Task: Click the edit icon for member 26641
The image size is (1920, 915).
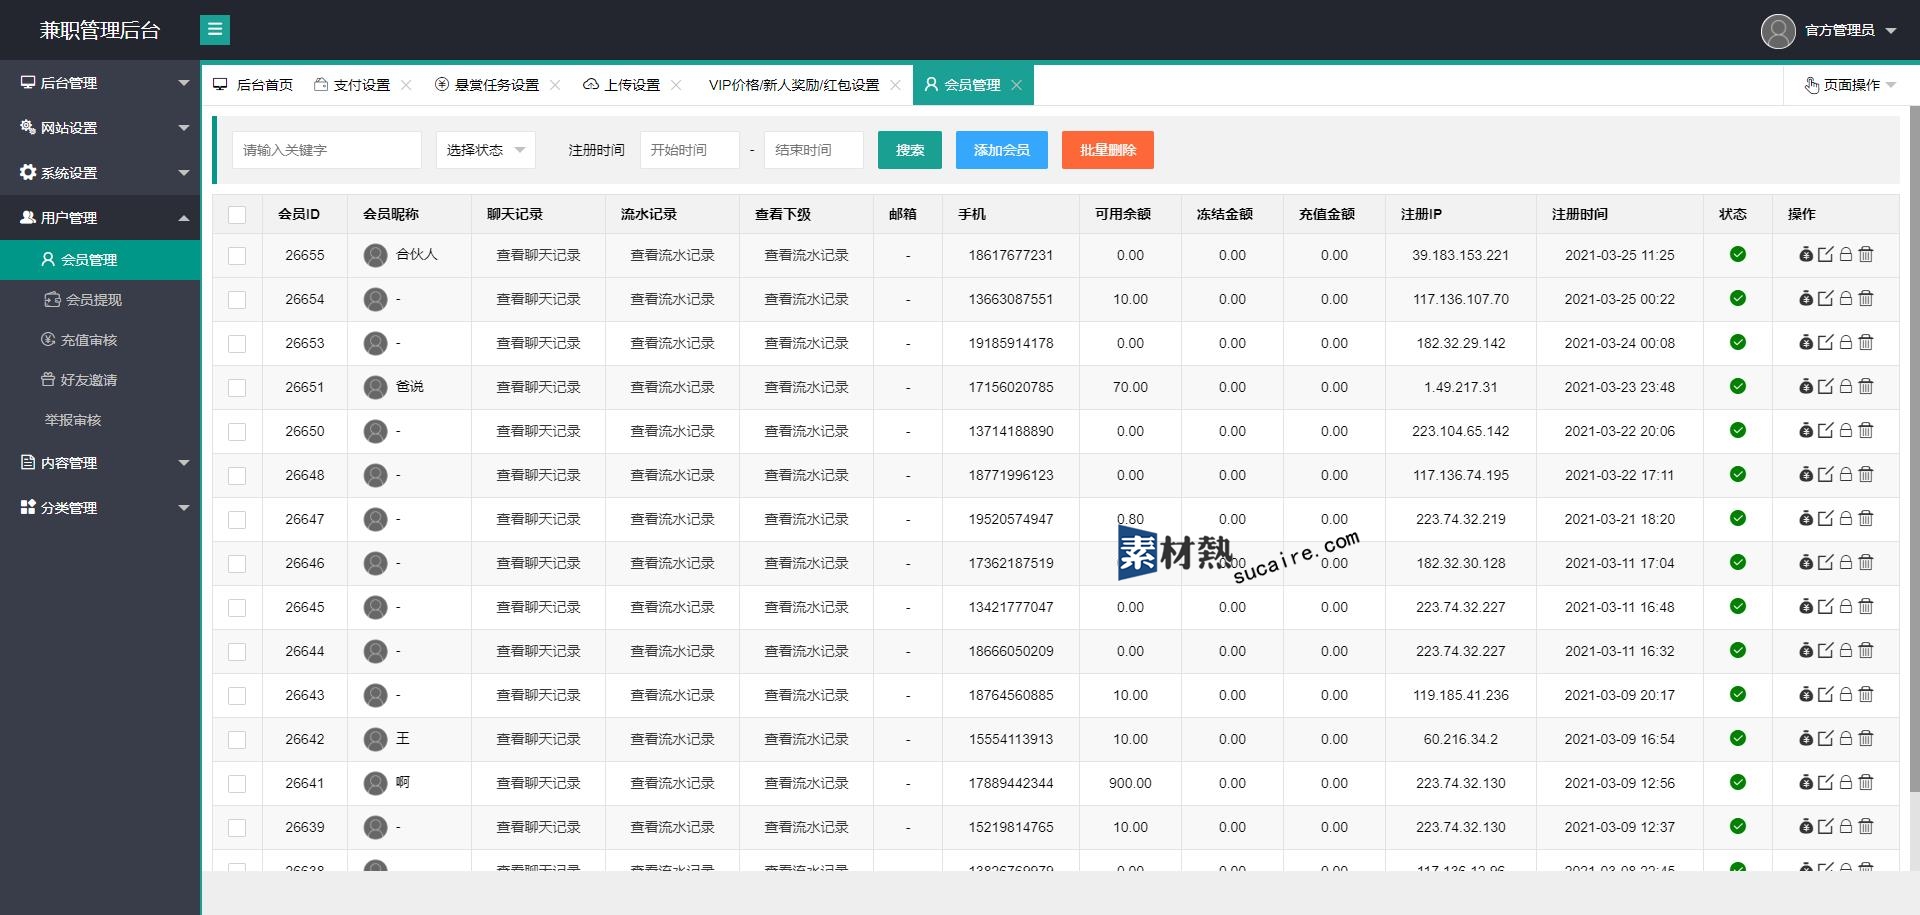Action: point(1825,783)
